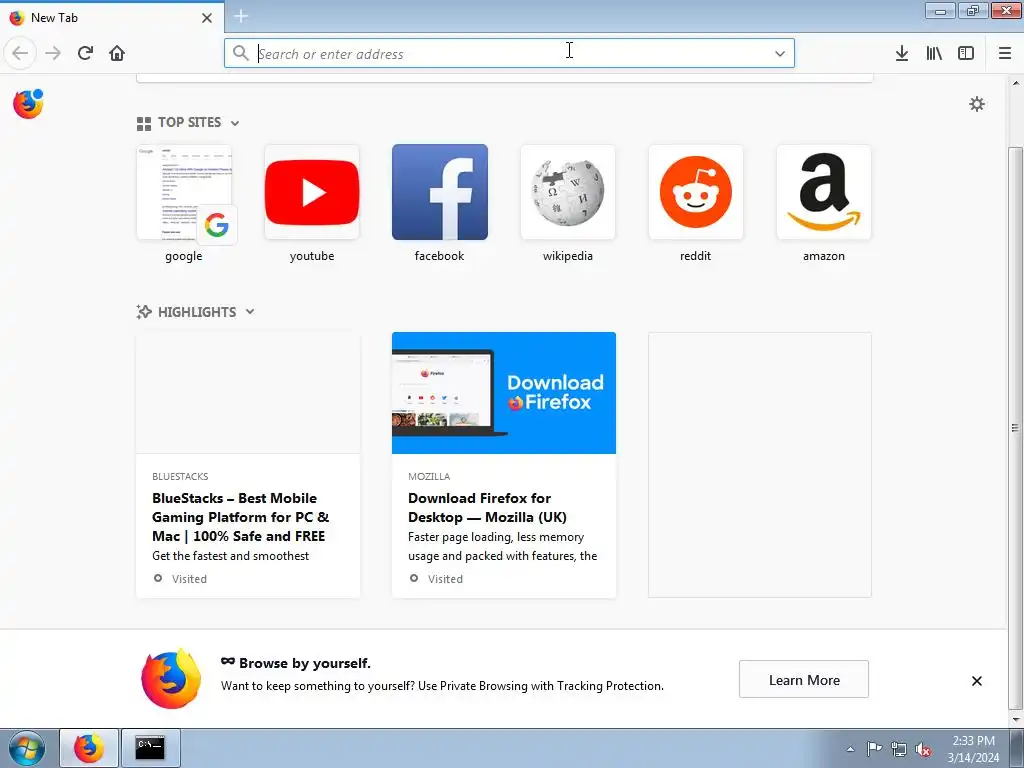Open the Command Prompt taskbar button

pos(150,748)
